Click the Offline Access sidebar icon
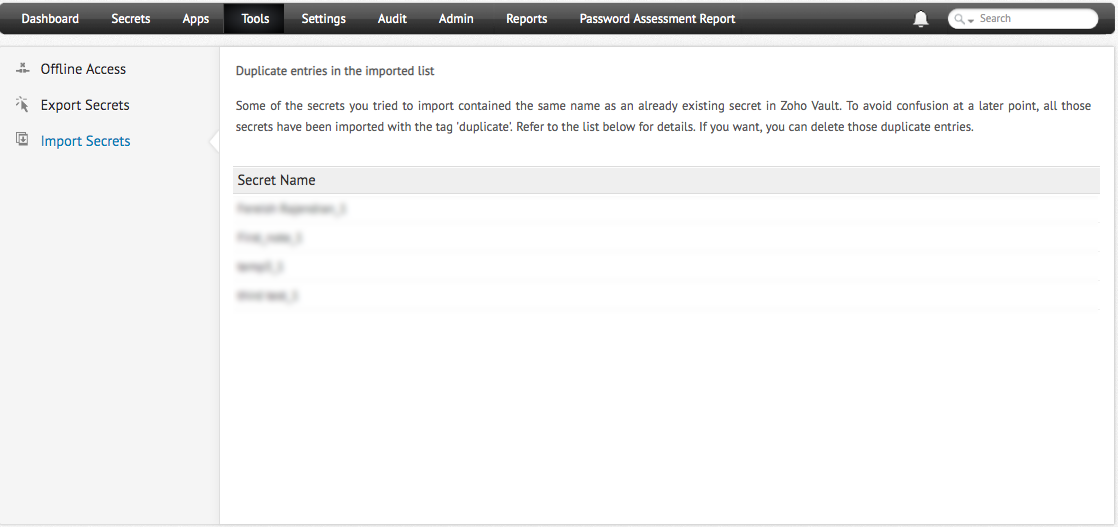 pos(22,68)
